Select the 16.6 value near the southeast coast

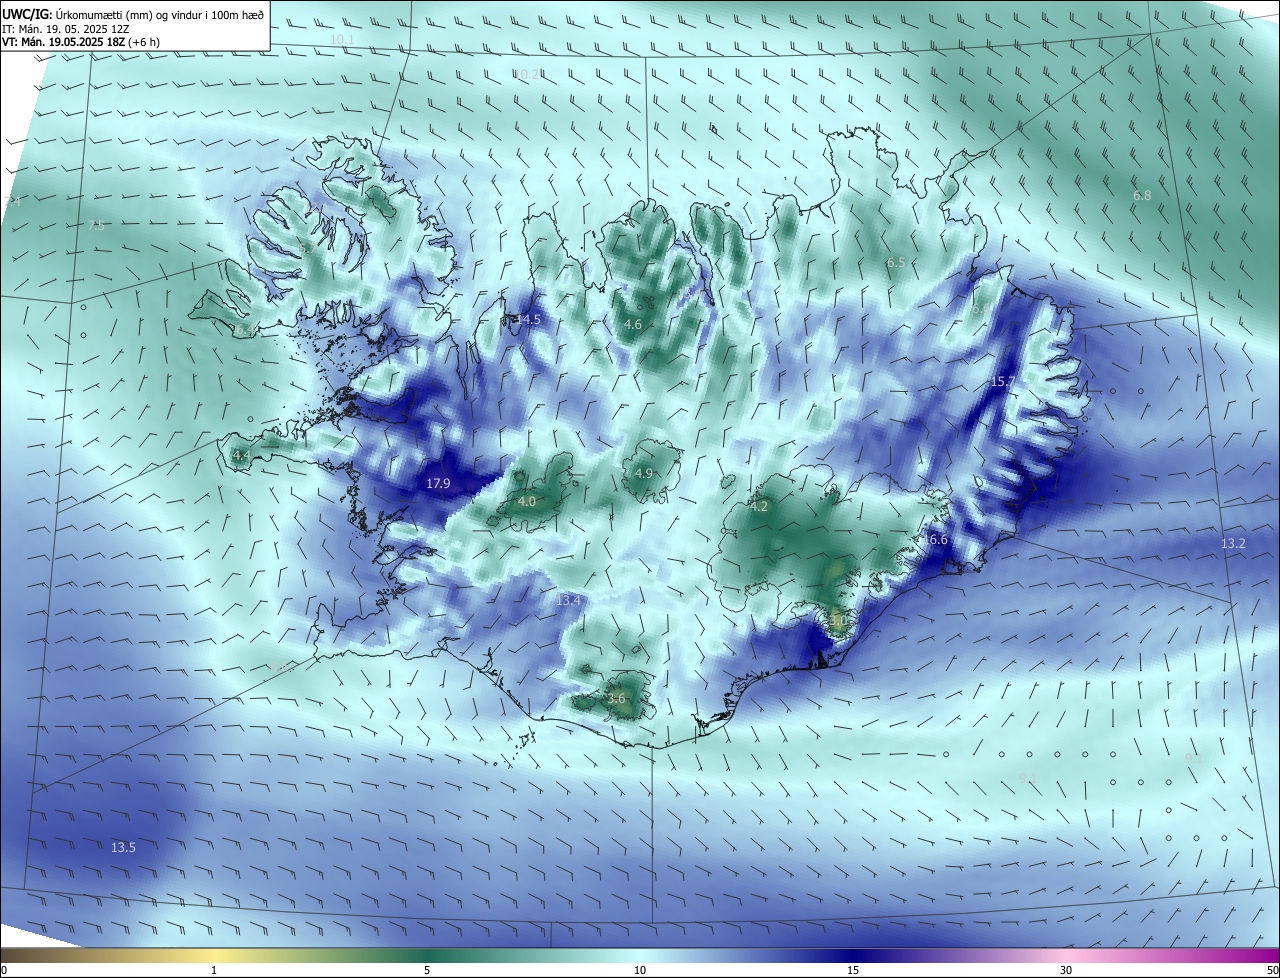[x=935, y=540]
